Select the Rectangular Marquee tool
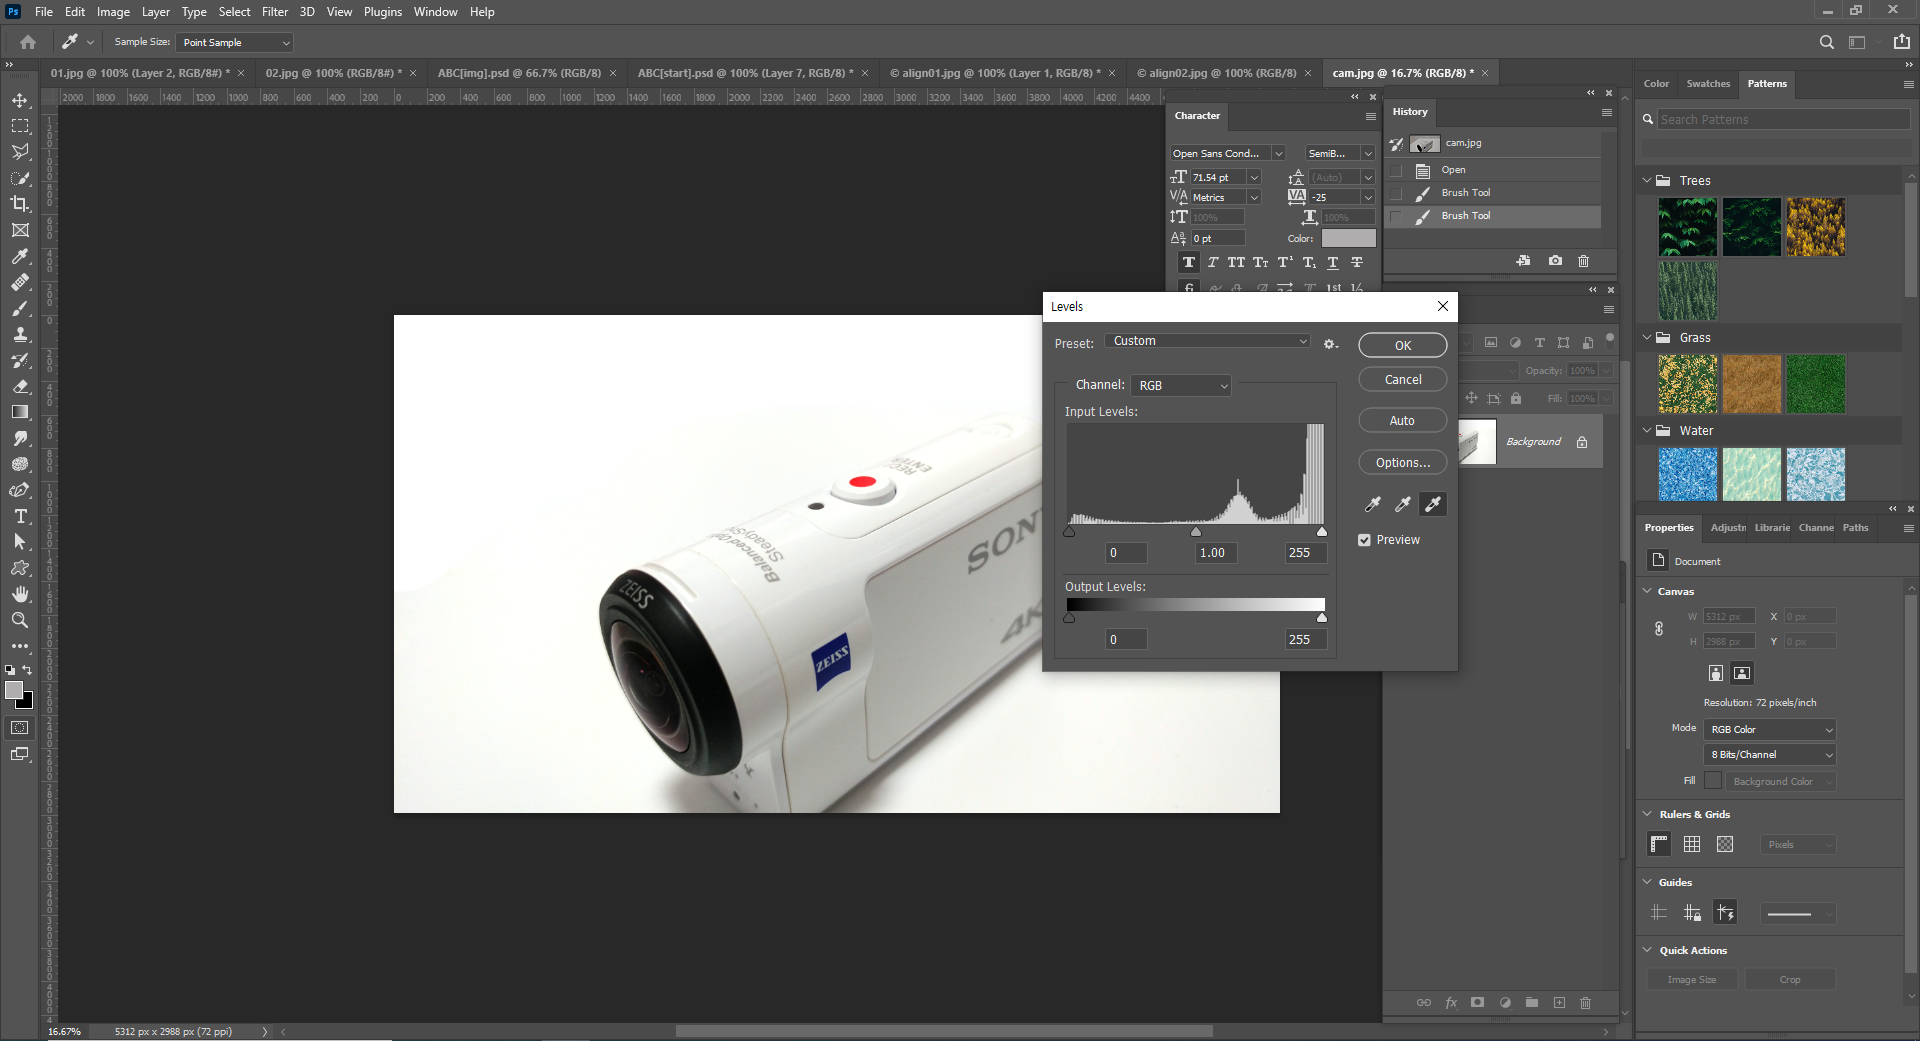Image resolution: width=1920 pixels, height=1041 pixels. click(x=20, y=127)
